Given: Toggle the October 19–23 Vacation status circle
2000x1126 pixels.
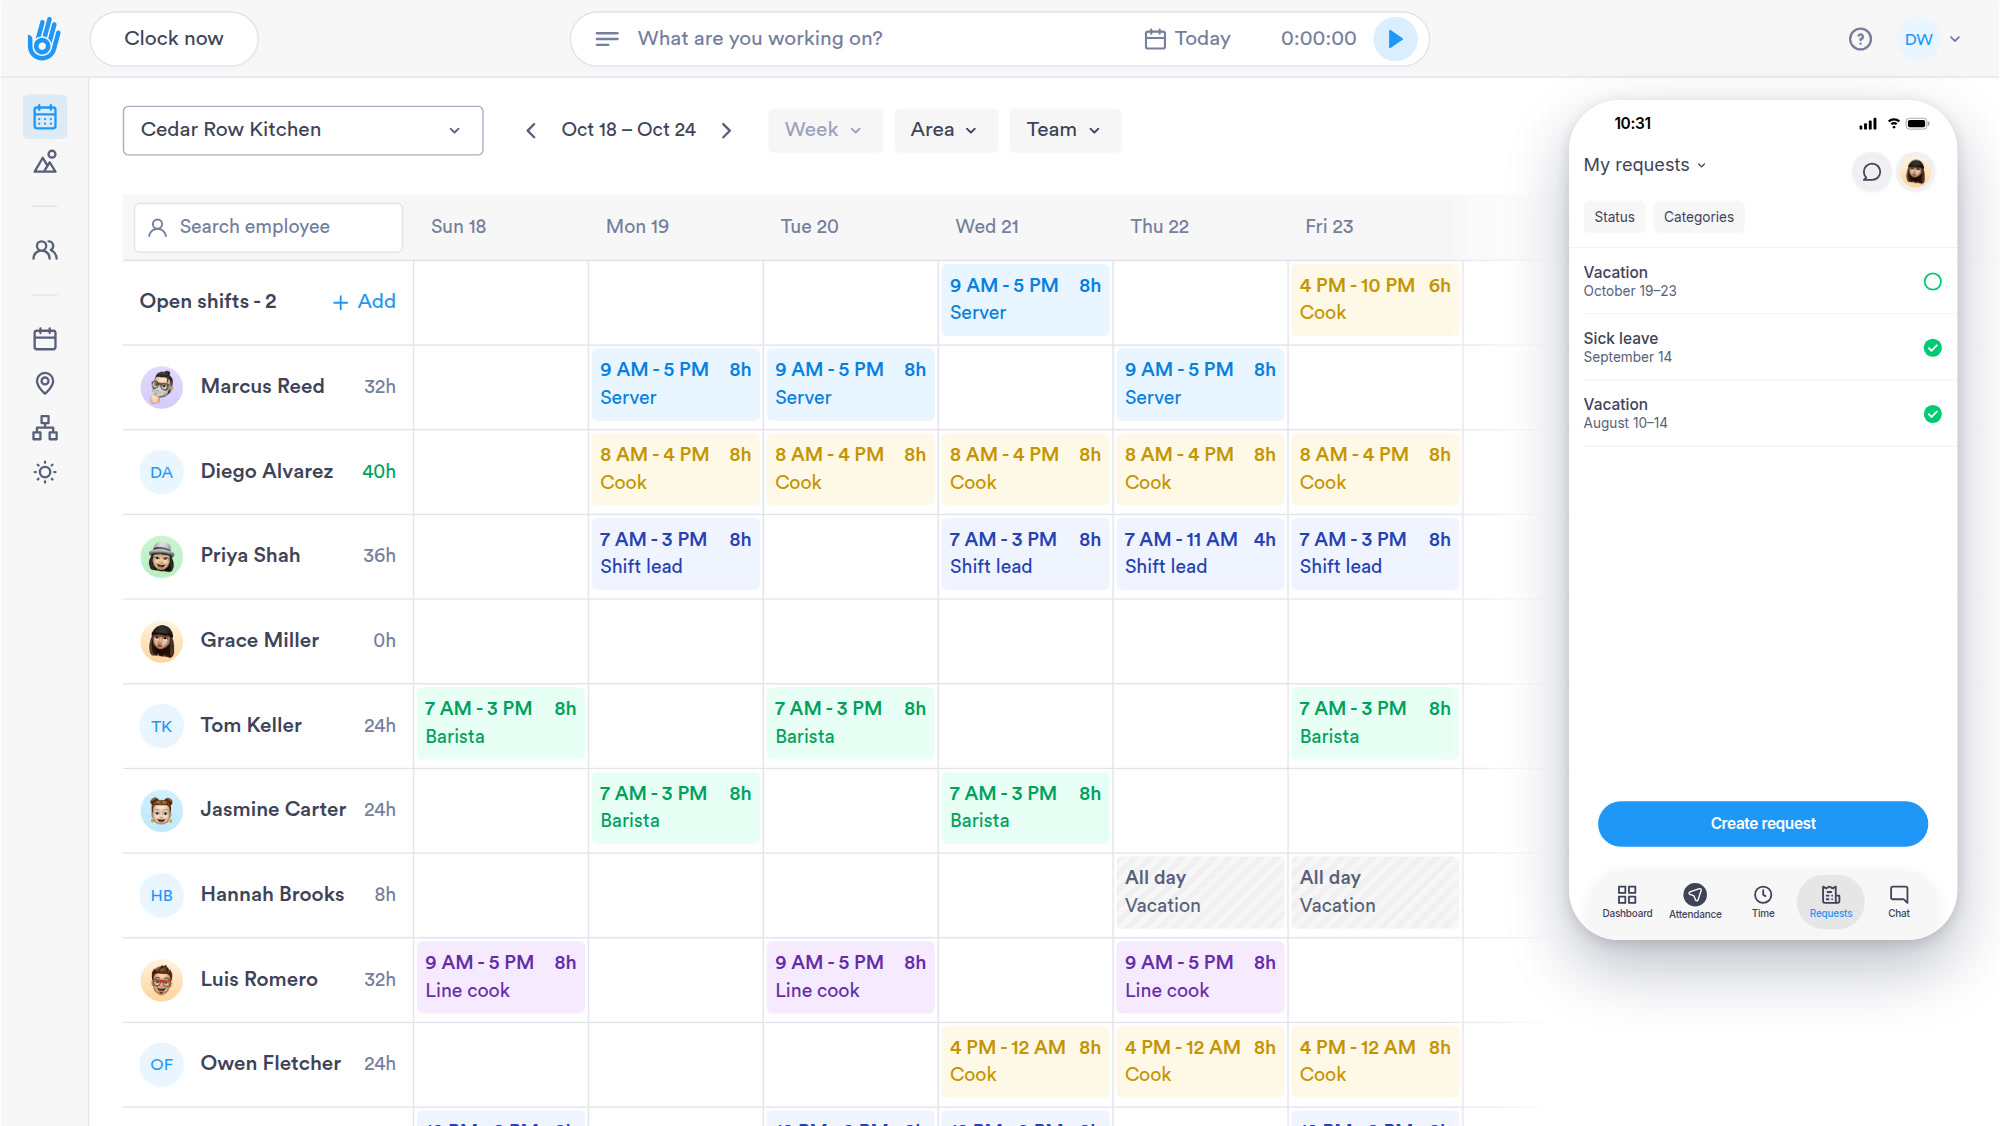Looking at the screenshot, I should 1932,282.
